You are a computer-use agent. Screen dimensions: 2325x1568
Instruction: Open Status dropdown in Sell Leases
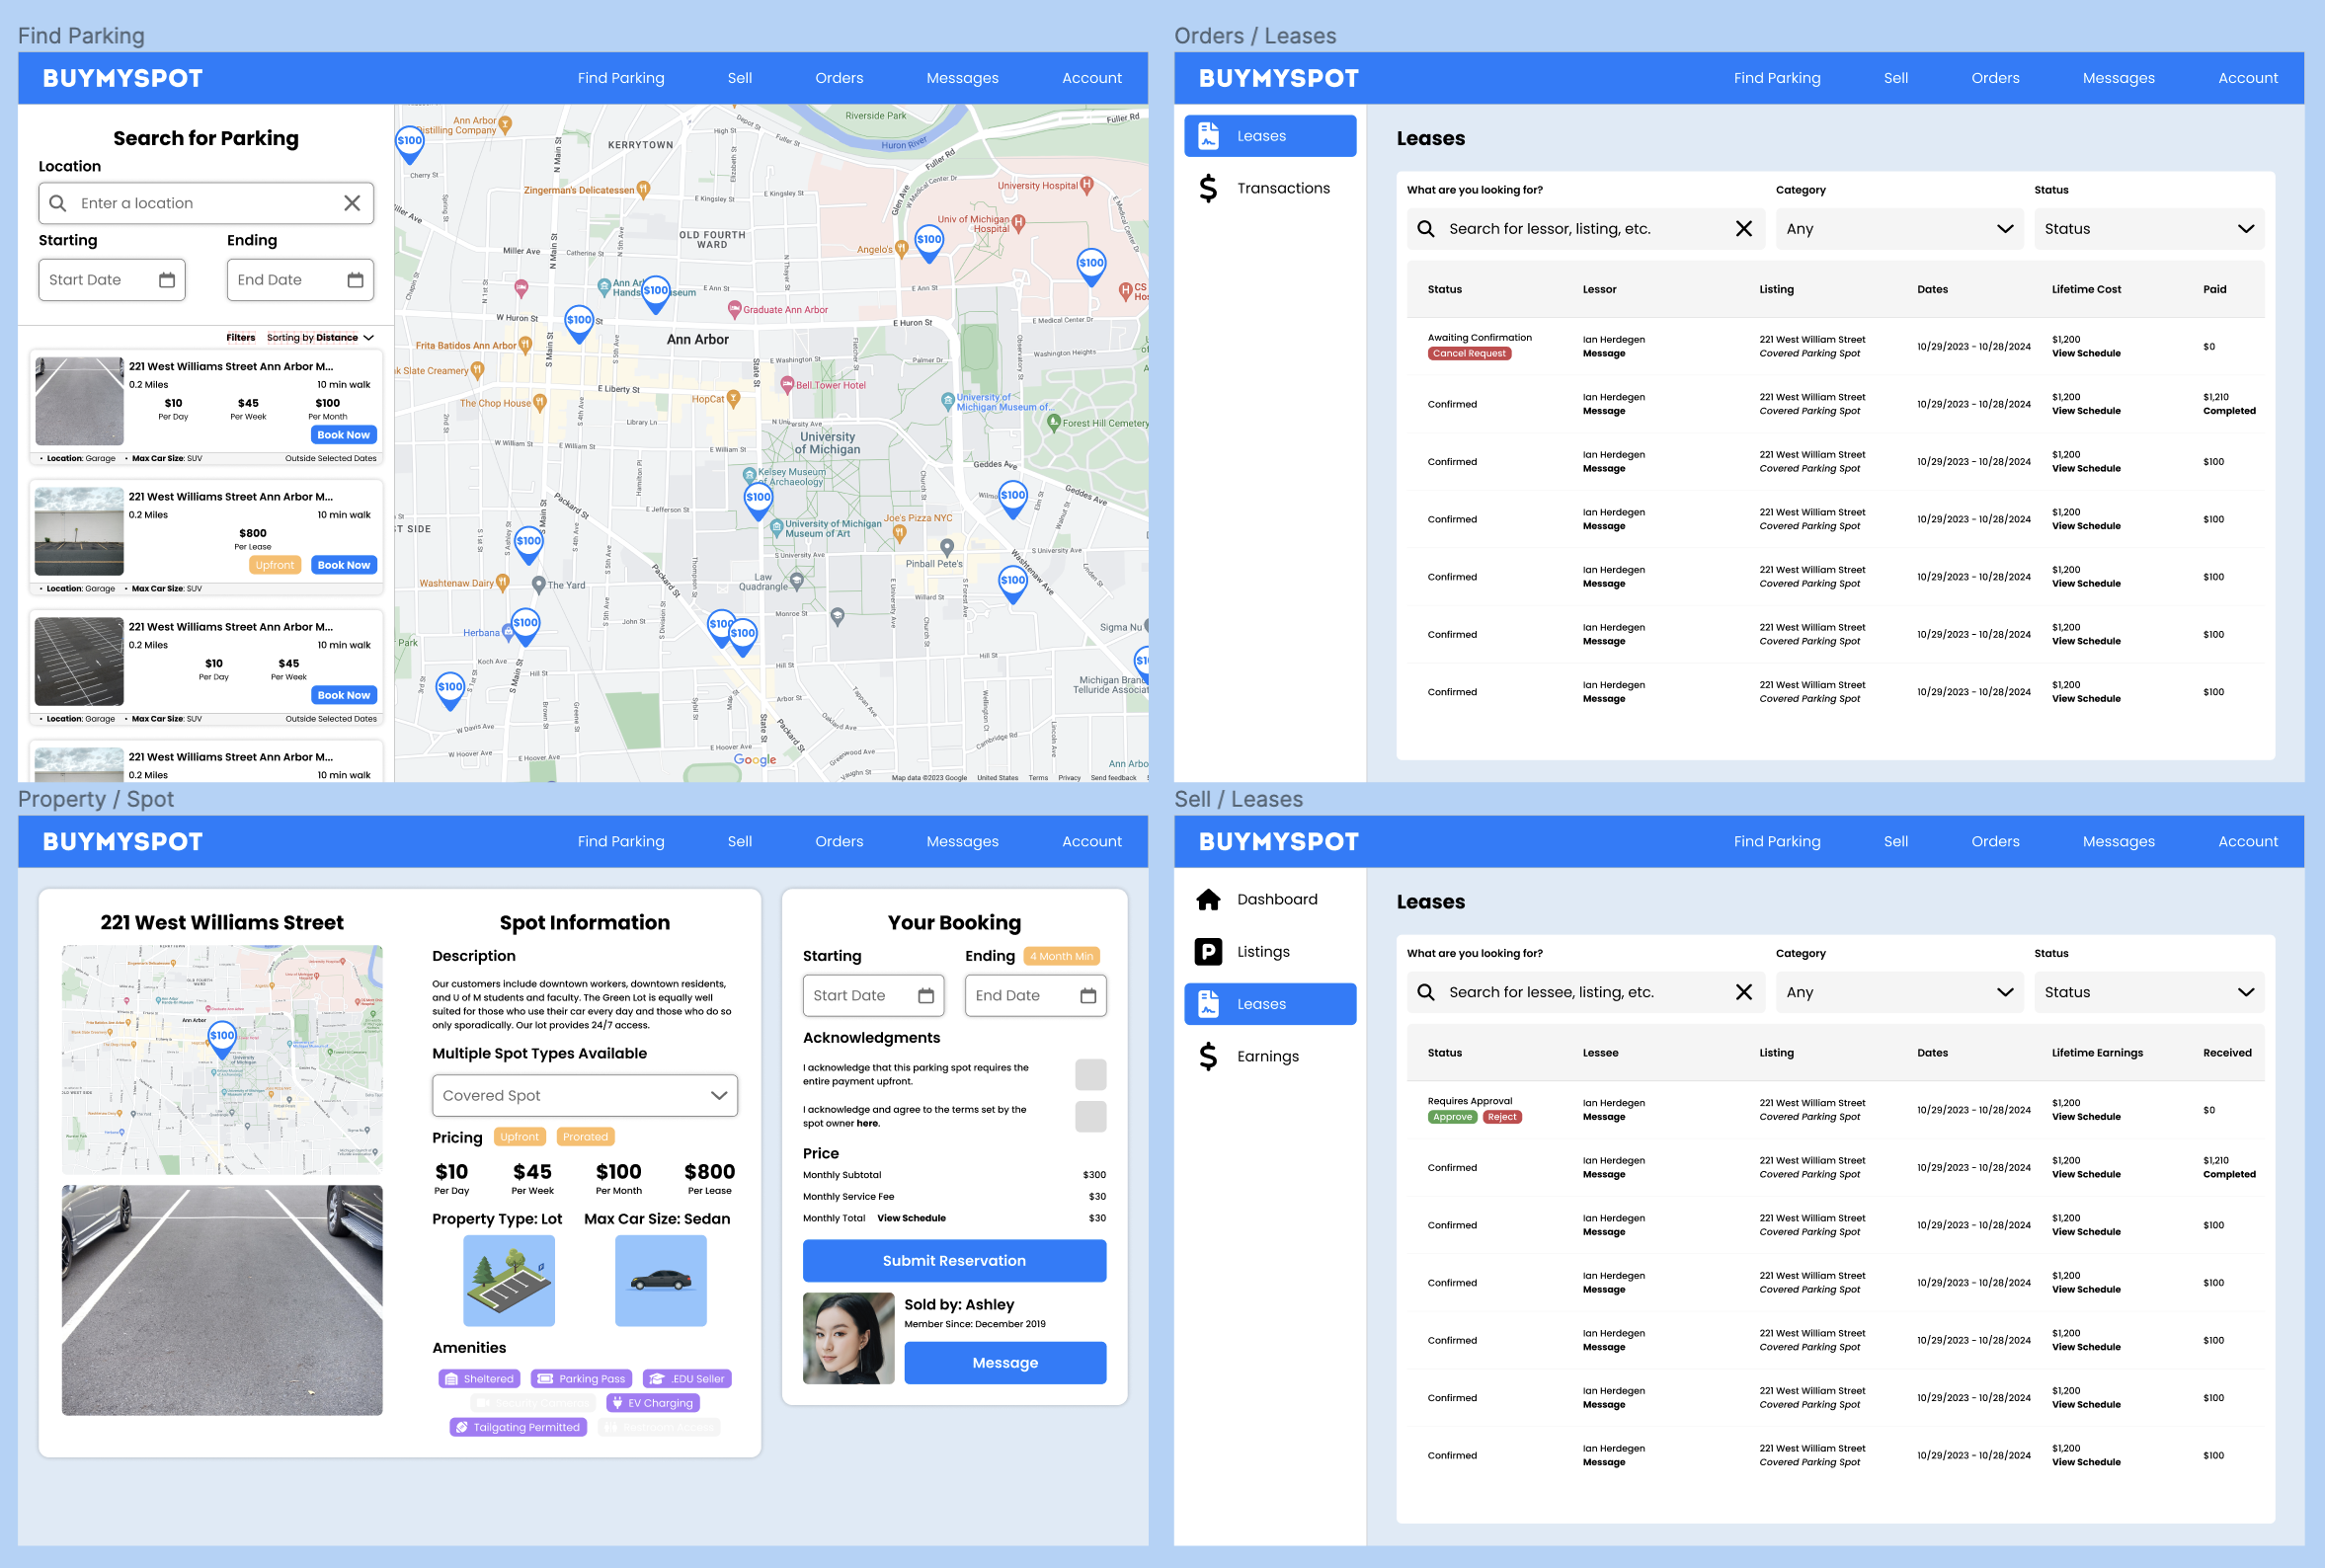tap(2149, 992)
